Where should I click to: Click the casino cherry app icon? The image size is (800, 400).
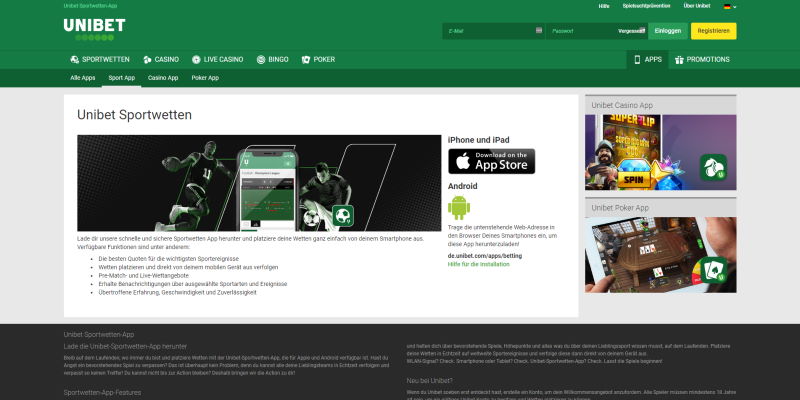(x=713, y=167)
